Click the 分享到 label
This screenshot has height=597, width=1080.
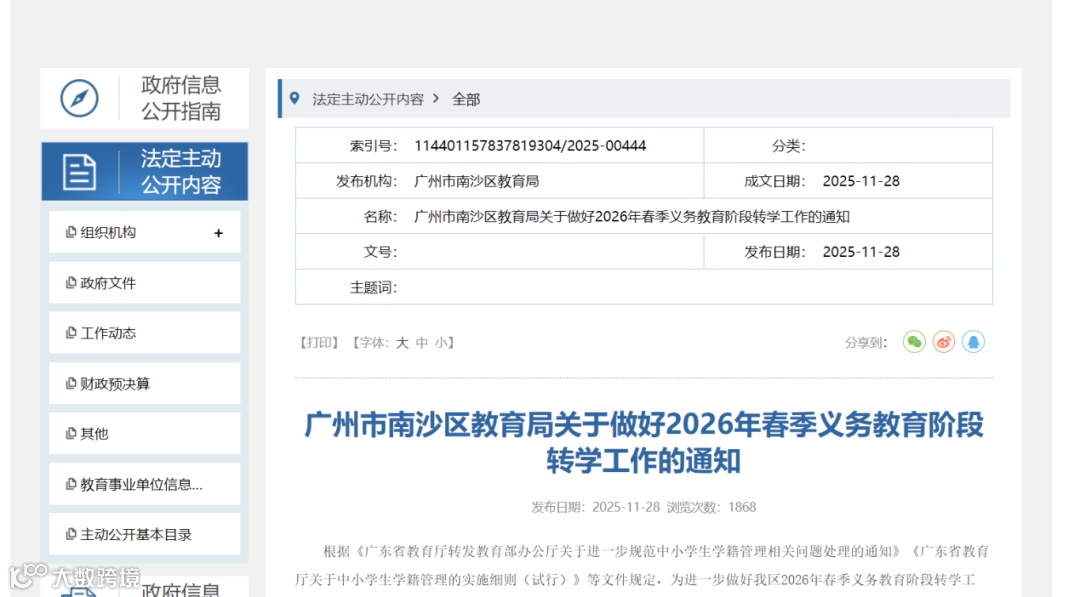(x=866, y=343)
